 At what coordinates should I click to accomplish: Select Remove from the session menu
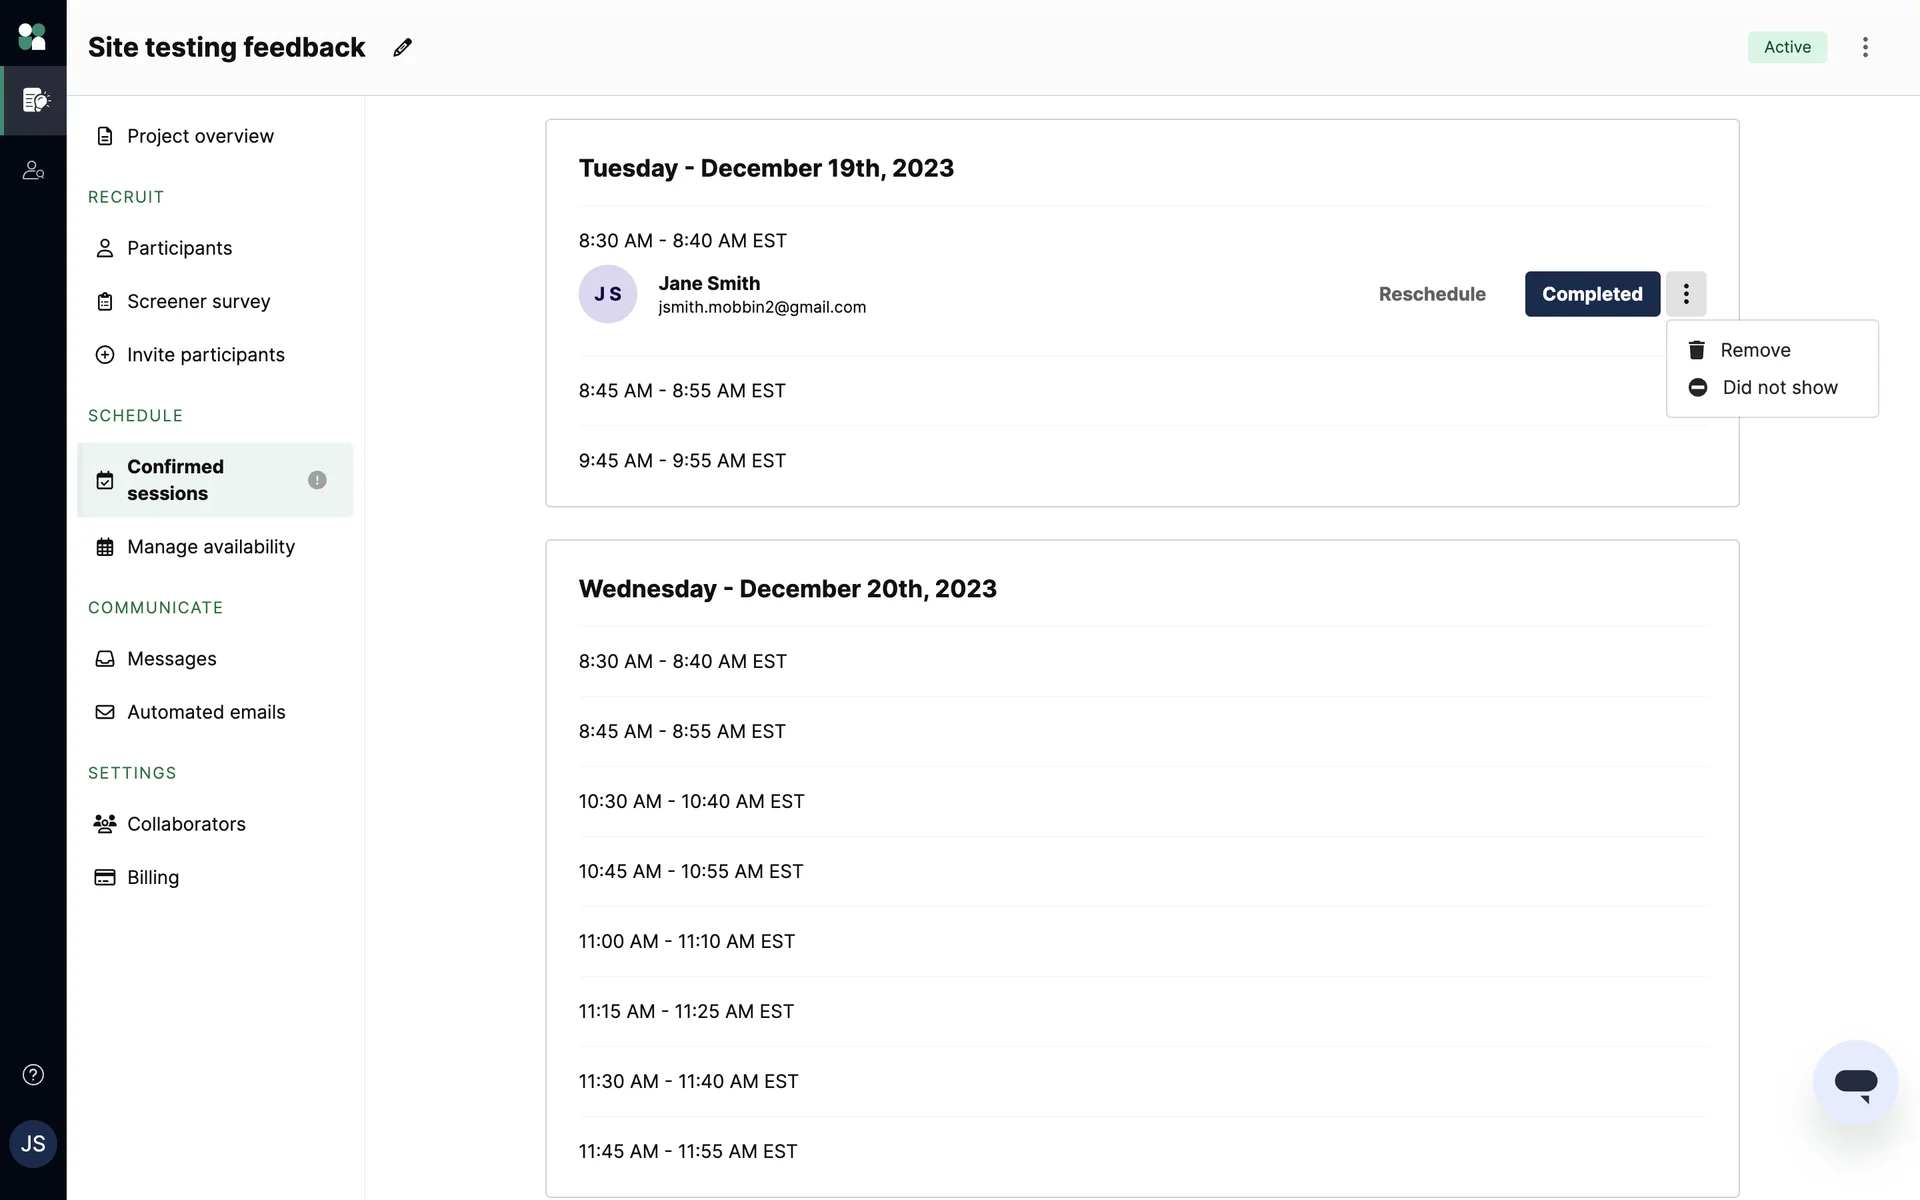[x=1754, y=350]
